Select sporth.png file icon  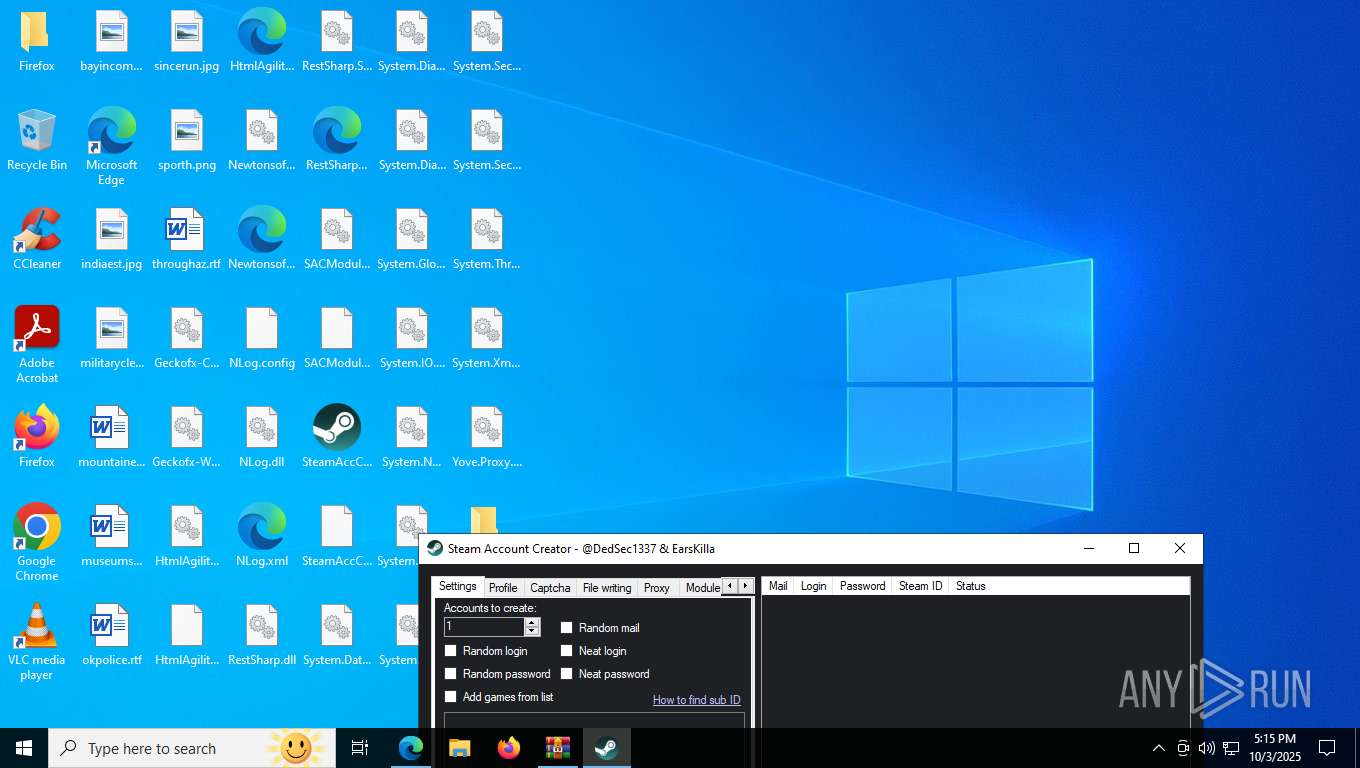[x=187, y=141]
